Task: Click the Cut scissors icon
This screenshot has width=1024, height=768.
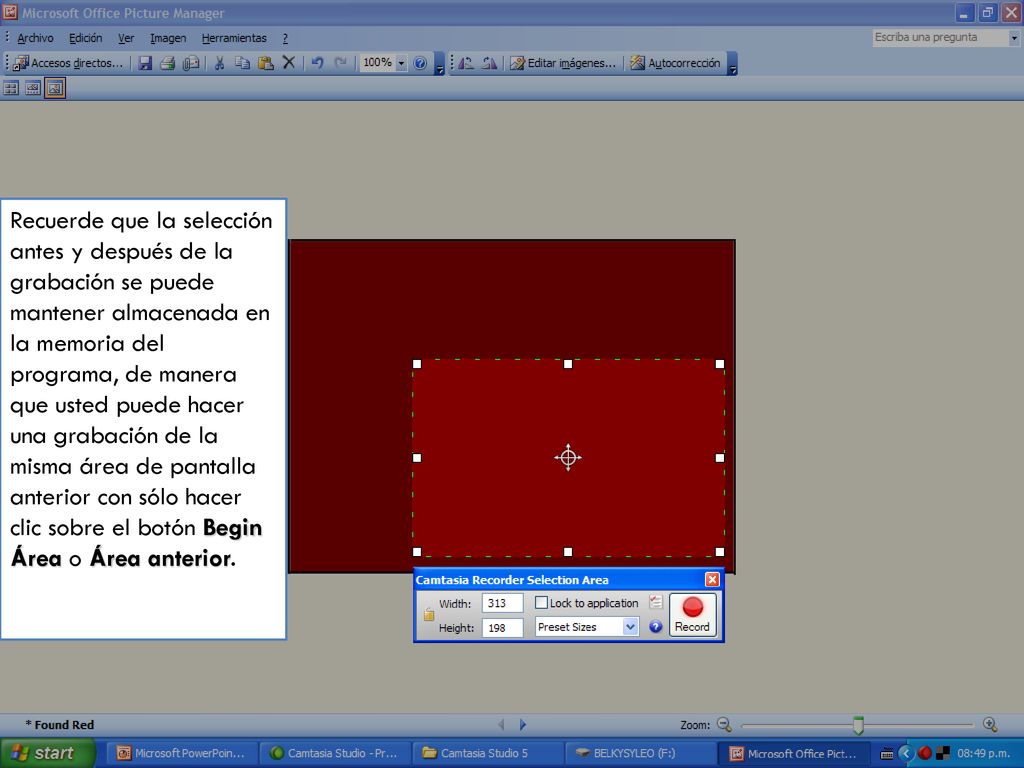Action: tap(219, 63)
